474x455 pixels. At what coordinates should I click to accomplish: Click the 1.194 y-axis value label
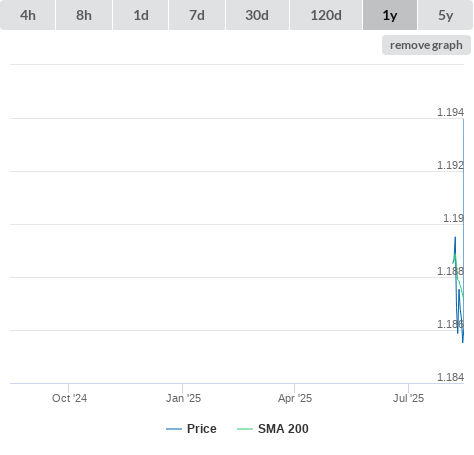coord(450,112)
